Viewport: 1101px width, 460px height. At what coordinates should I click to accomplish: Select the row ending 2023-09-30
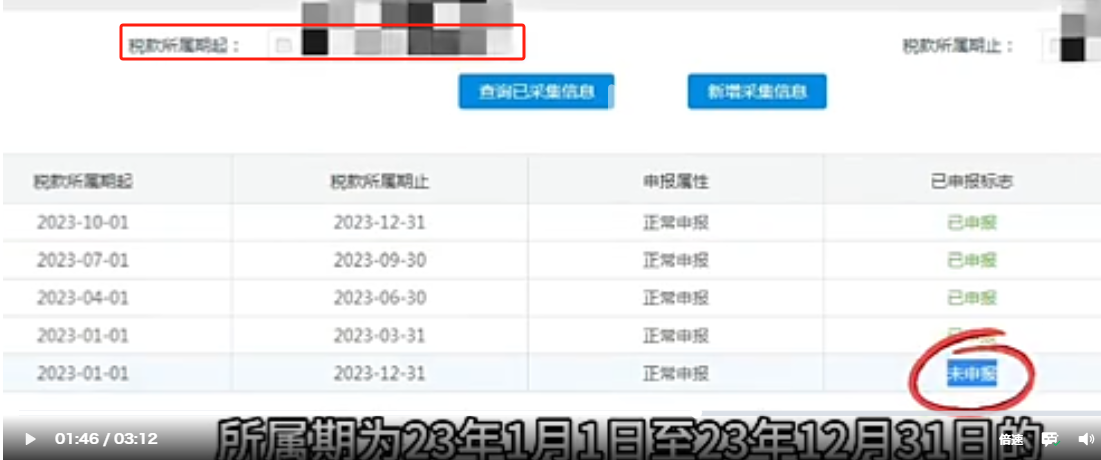(x=380, y=260)
